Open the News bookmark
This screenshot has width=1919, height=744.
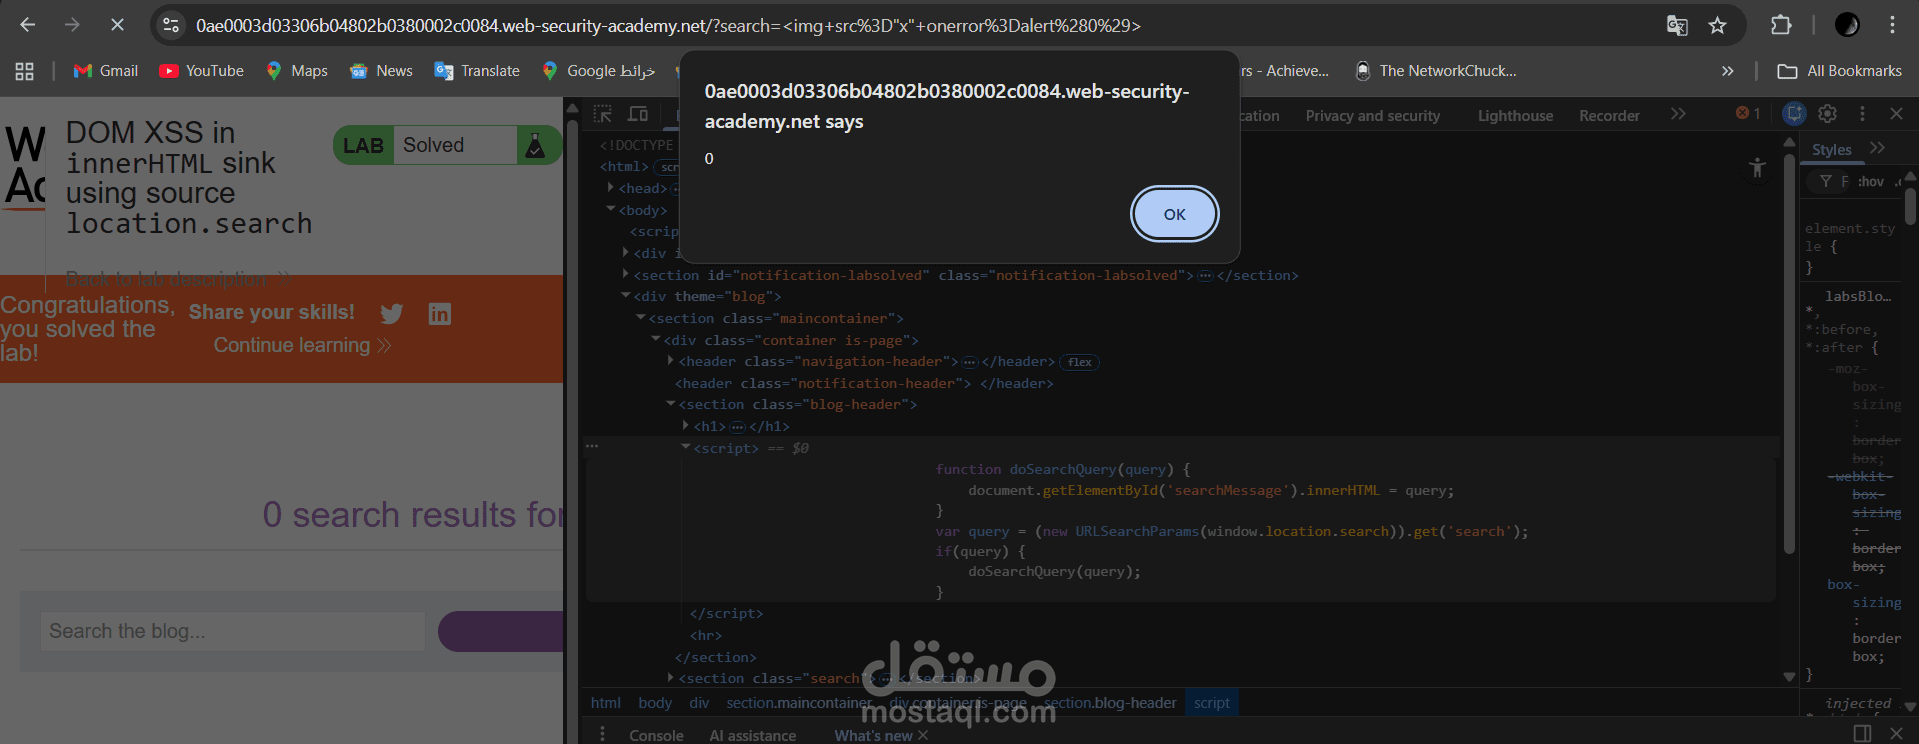pos(381,71)
